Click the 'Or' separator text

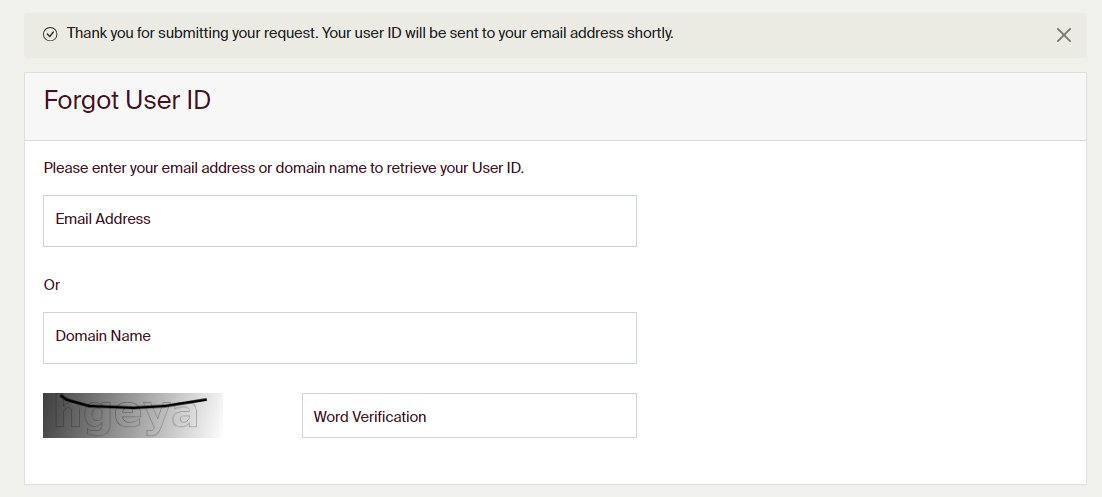click(52, 285)
